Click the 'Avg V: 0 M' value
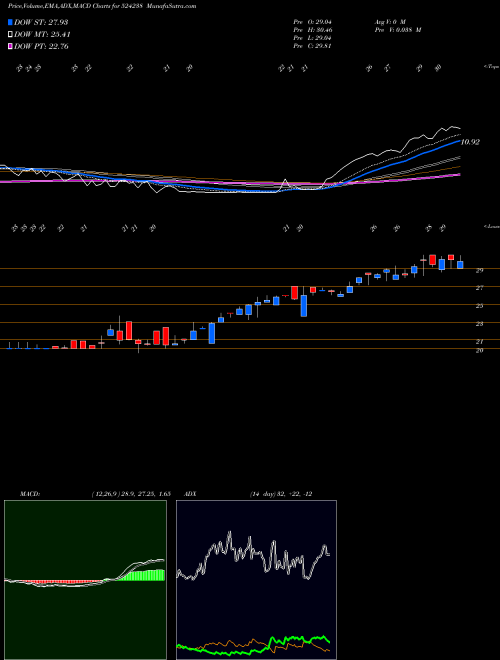The height and width of the screenshot is (660, 500). (391, 22)
